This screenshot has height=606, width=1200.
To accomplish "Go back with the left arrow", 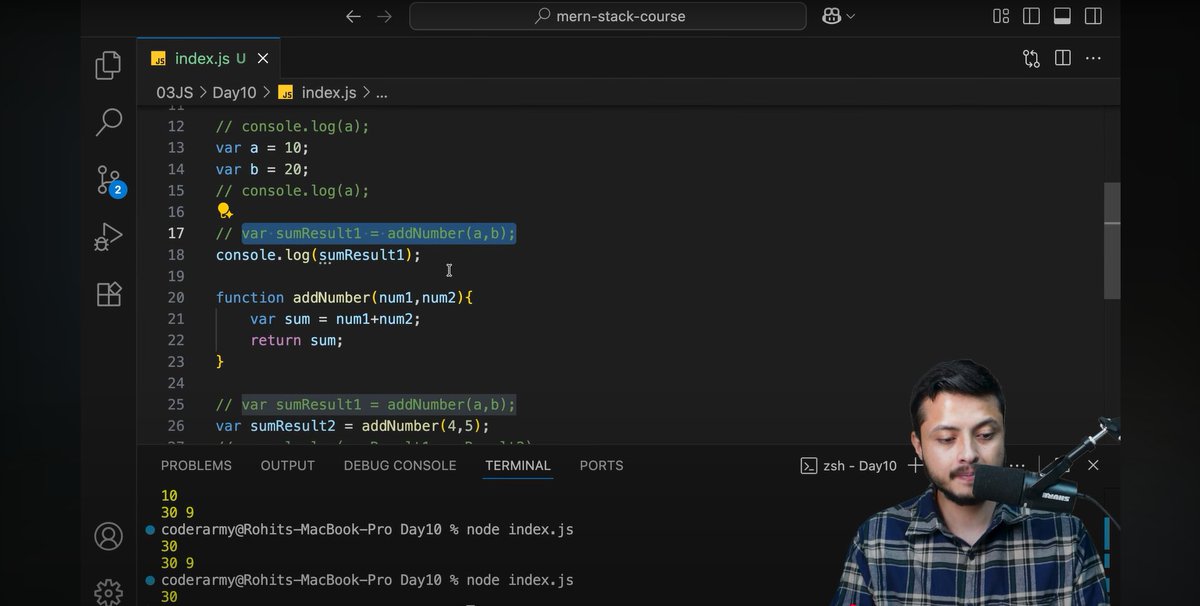I will [352, 16].
